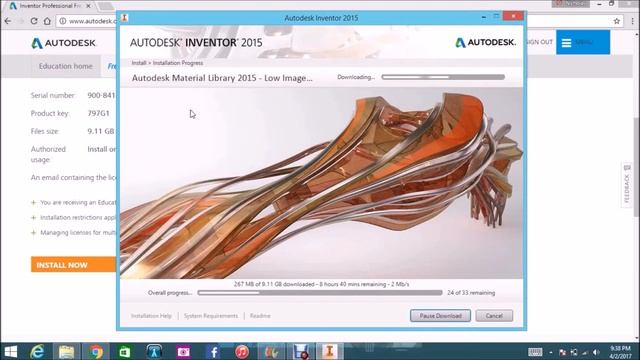The height and width of the screenshot is (360, 640).
Task: Open File Explorer from taskbar
Action: (x=66, y=351)
